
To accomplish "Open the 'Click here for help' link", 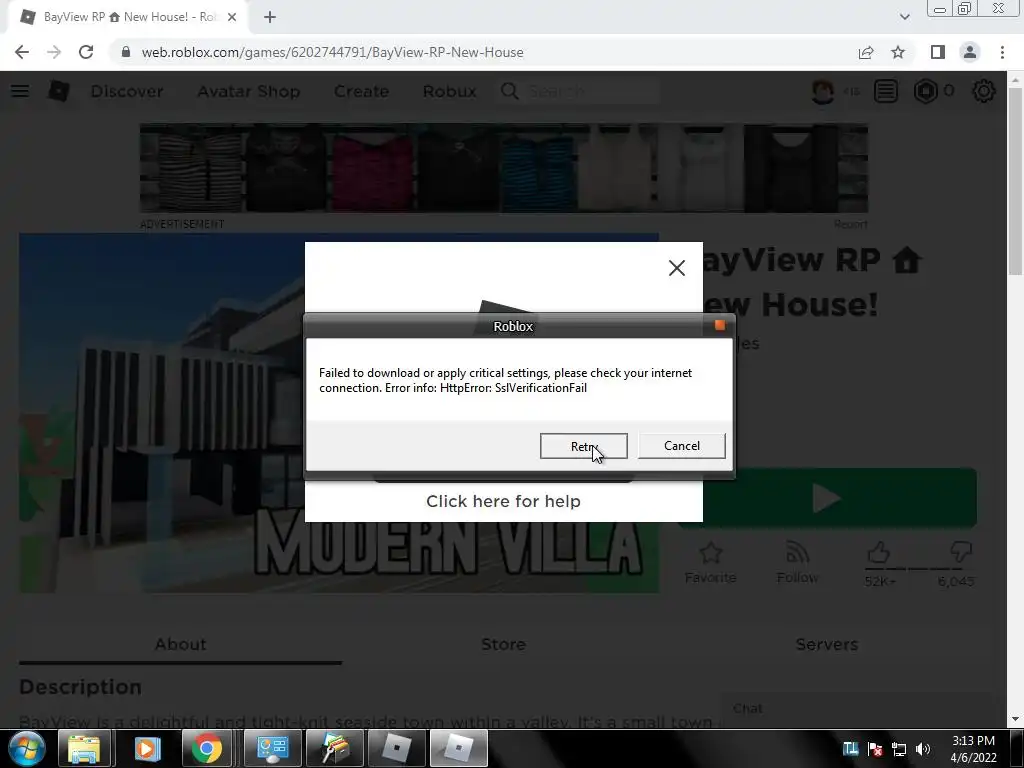I will point(504,501).
